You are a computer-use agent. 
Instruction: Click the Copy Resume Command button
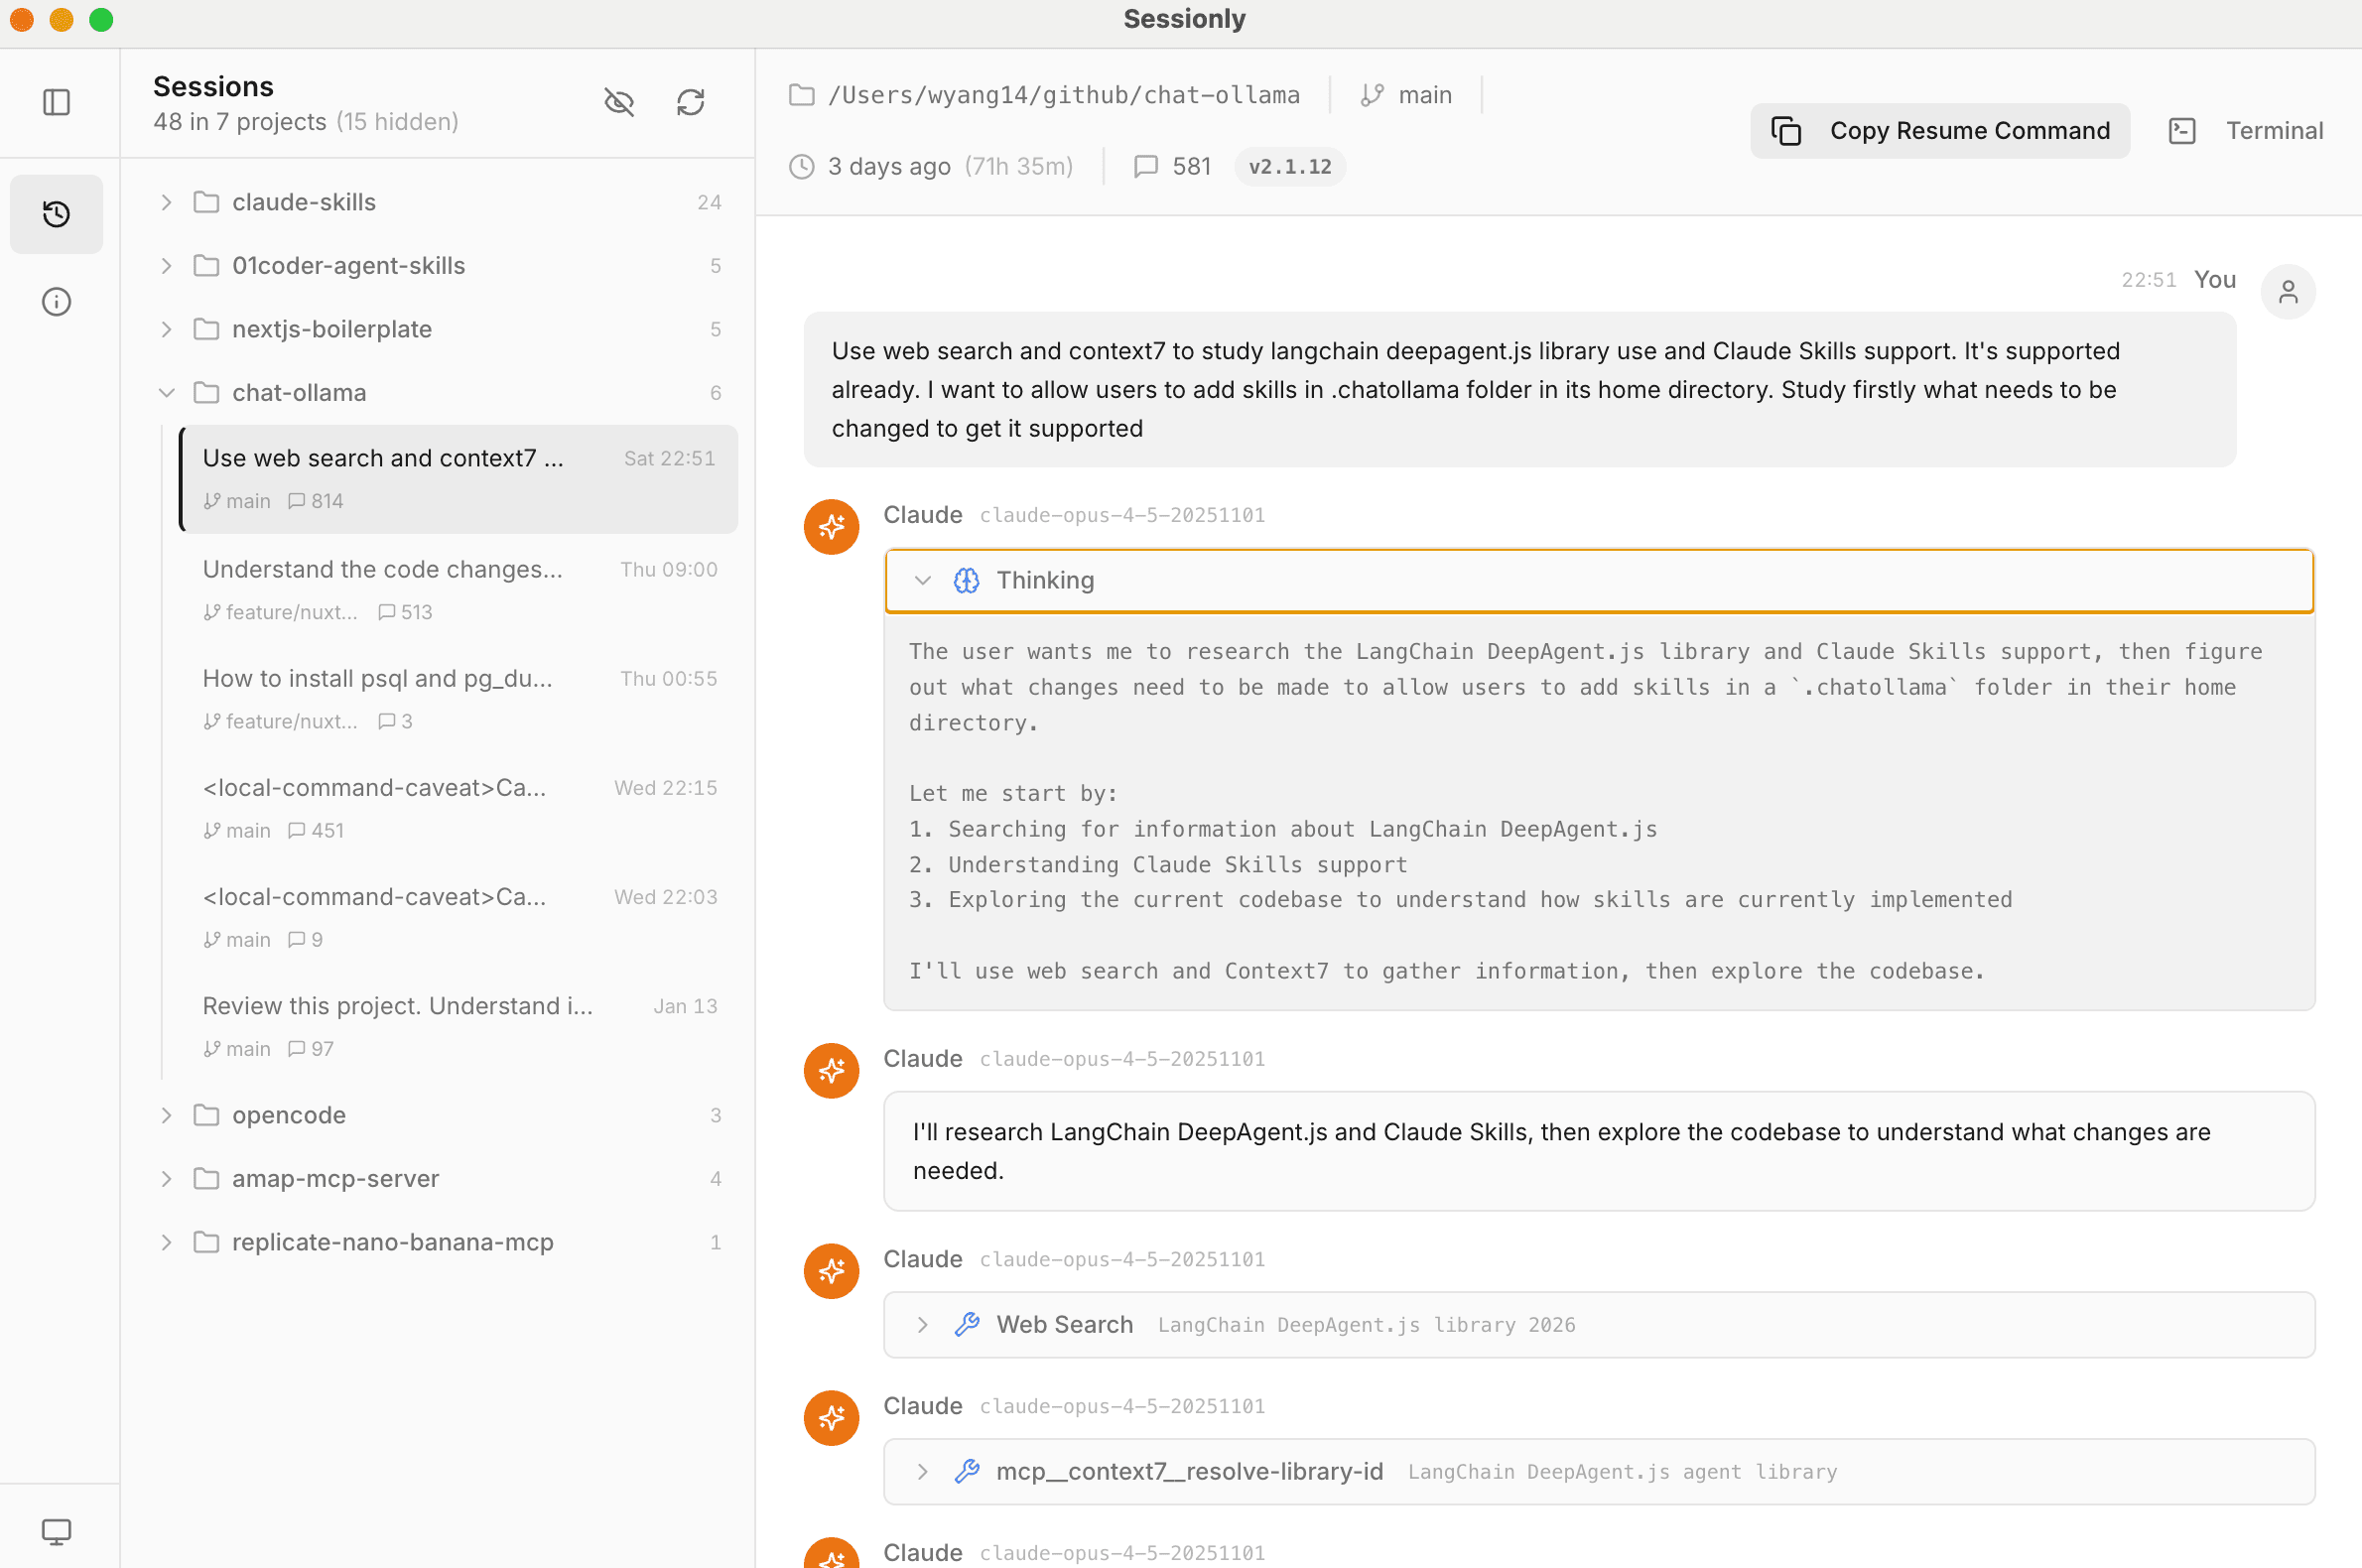coord(1938,130)
